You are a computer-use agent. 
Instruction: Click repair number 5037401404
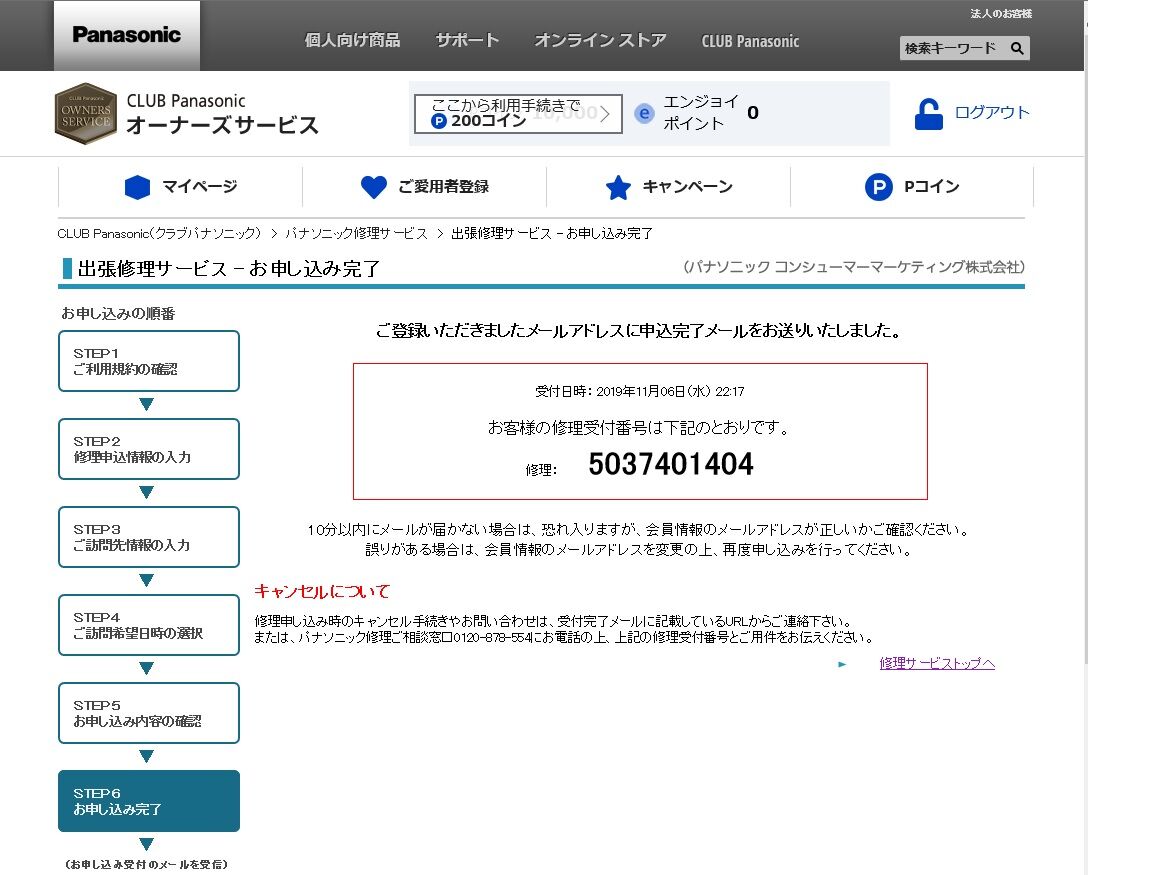[671, 464]
